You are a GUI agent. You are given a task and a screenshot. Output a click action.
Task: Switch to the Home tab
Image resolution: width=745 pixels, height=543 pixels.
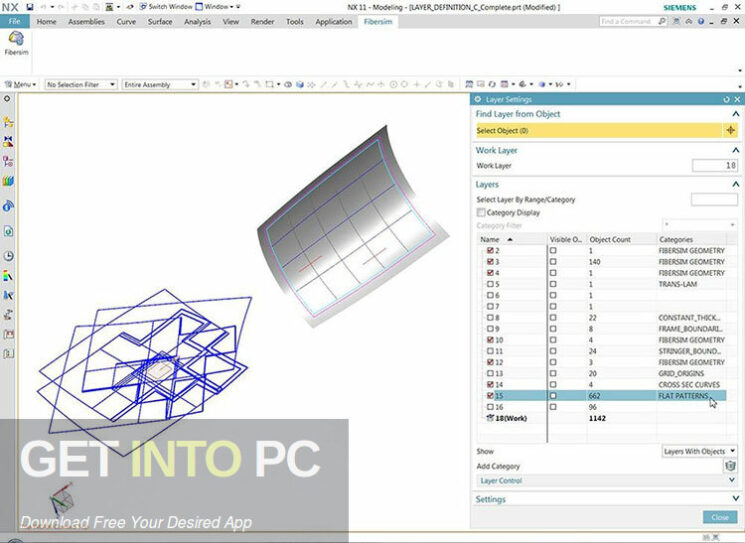tap(46, 21)
